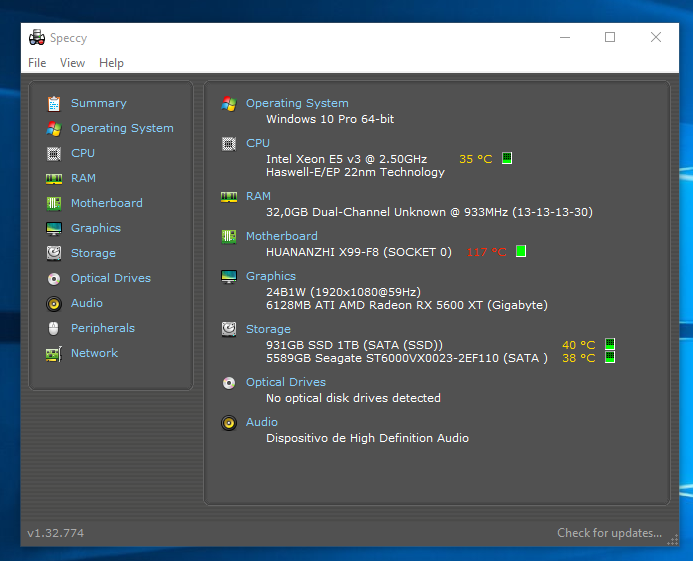The width and height of the screenshot is (693, 561).
Task: Click the Radeon RX 5600 XT line
Action: coord(407,305)
